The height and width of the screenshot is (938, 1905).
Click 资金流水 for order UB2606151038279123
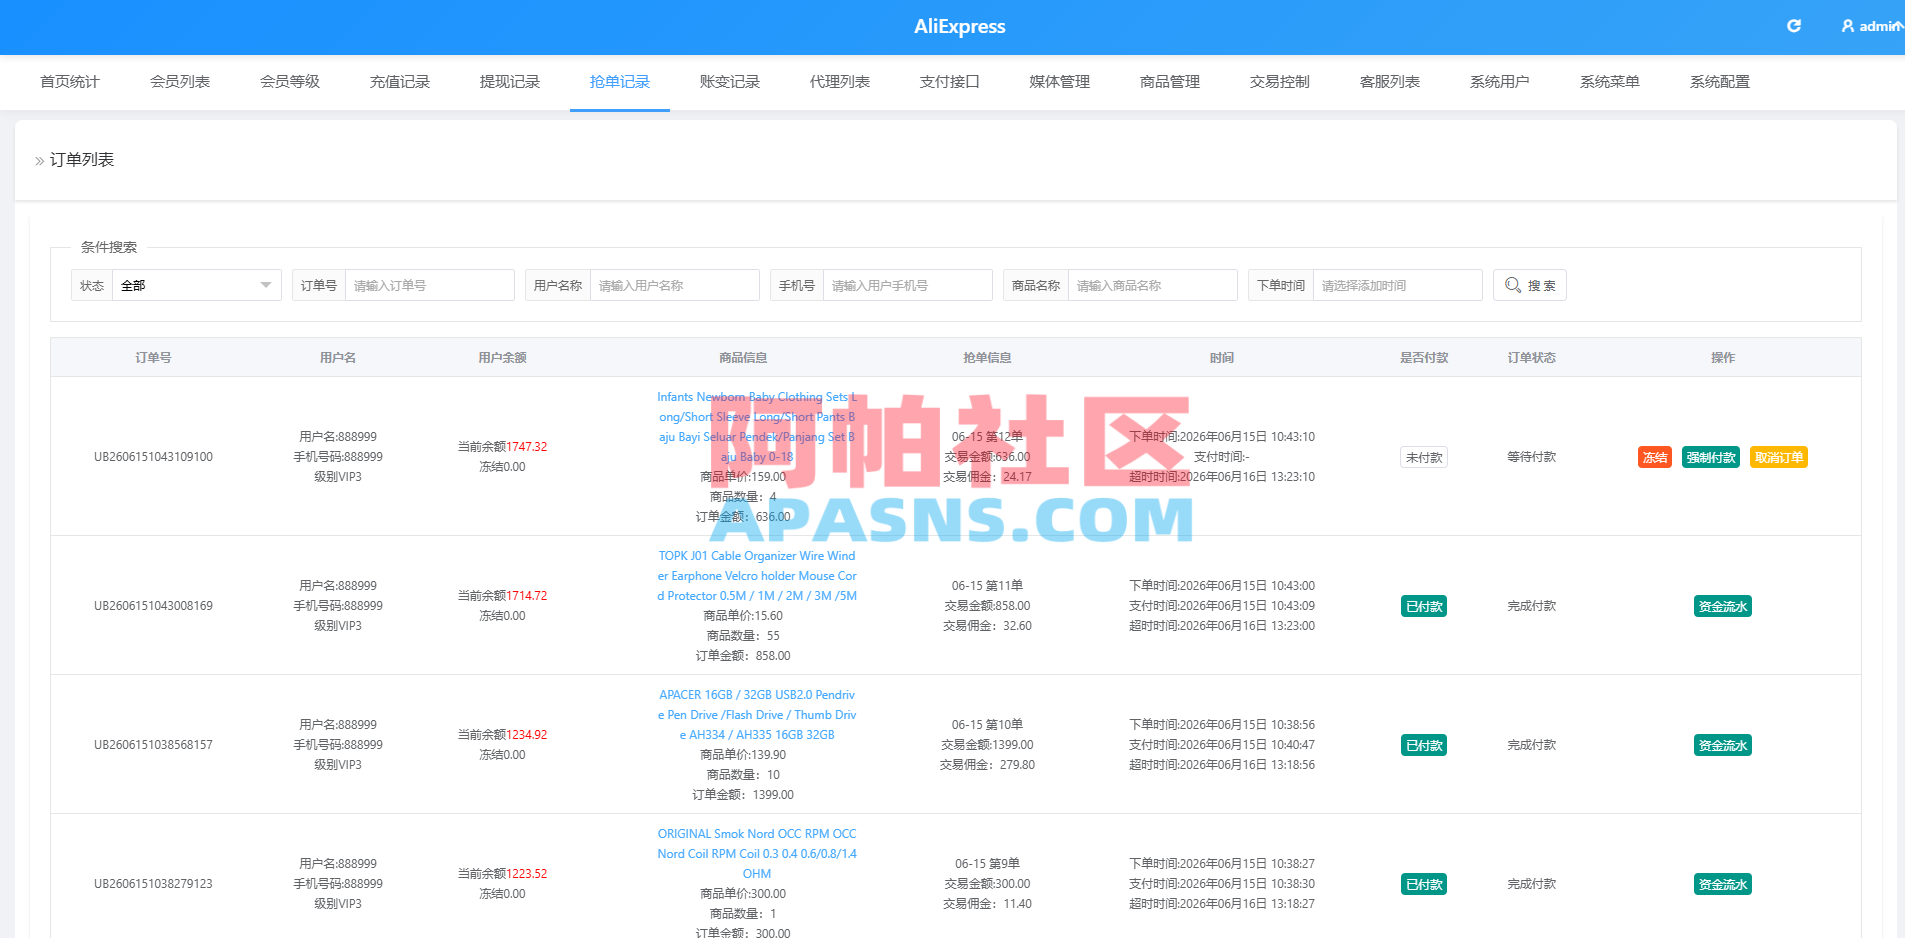click(1723, 884)
